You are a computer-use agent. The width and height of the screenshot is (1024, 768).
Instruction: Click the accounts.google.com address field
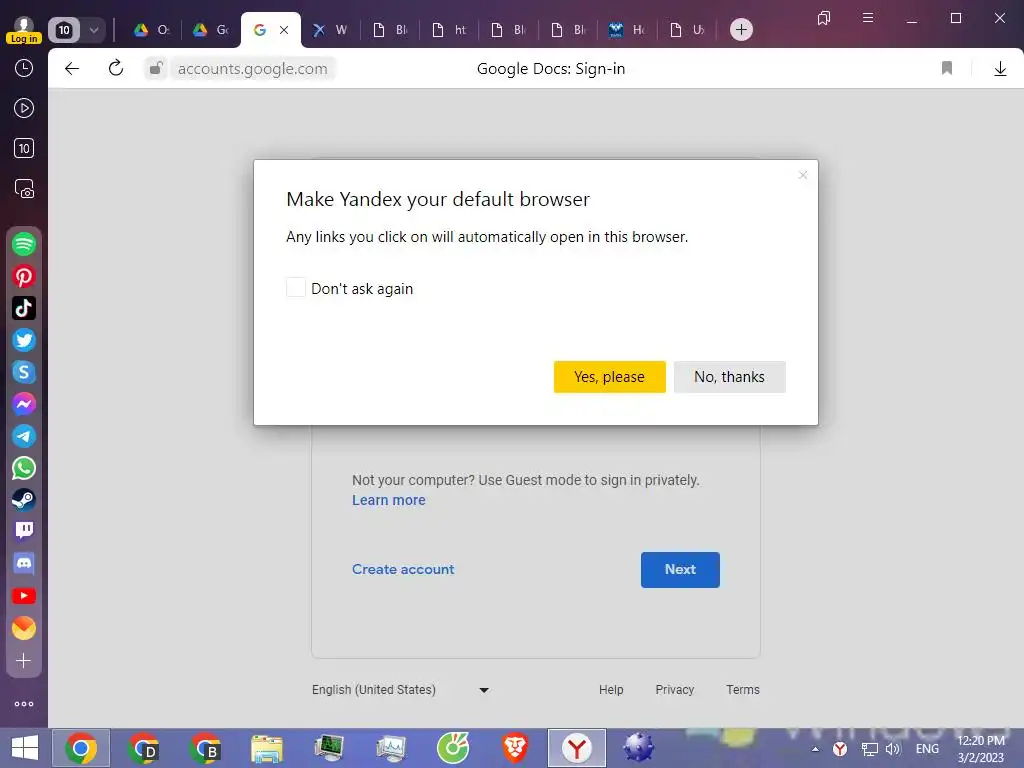pyautogui.click(x=253, y=69)
